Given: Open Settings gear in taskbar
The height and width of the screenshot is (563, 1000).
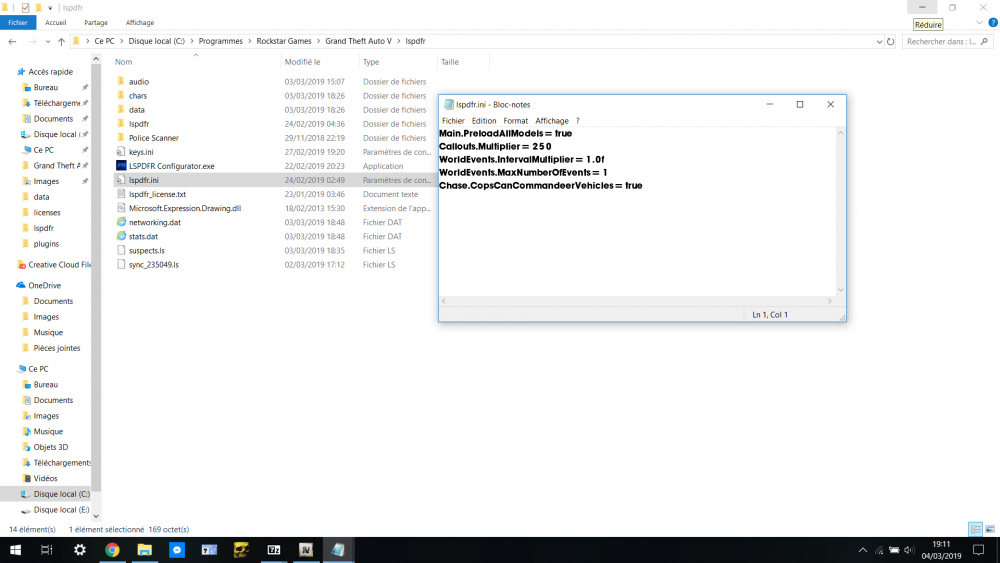Looking at the screenshot, I should [80, 550].
